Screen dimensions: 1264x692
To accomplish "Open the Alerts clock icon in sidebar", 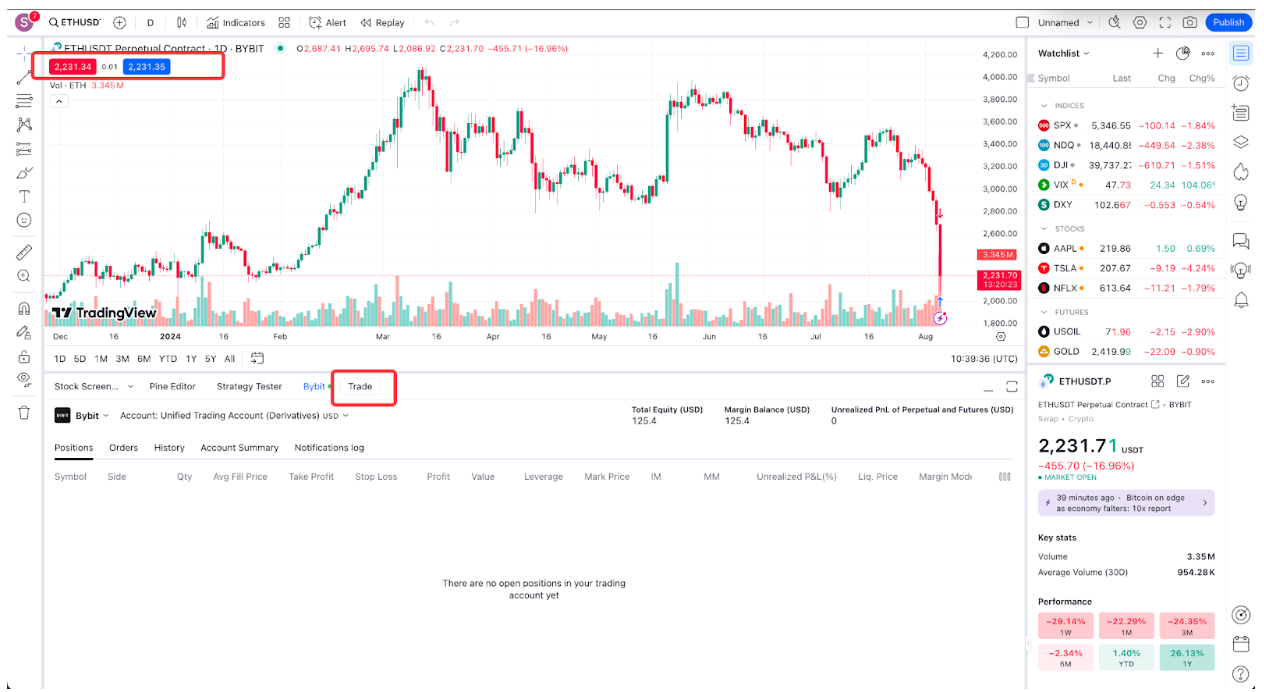I will click(x=1241, y=82).
